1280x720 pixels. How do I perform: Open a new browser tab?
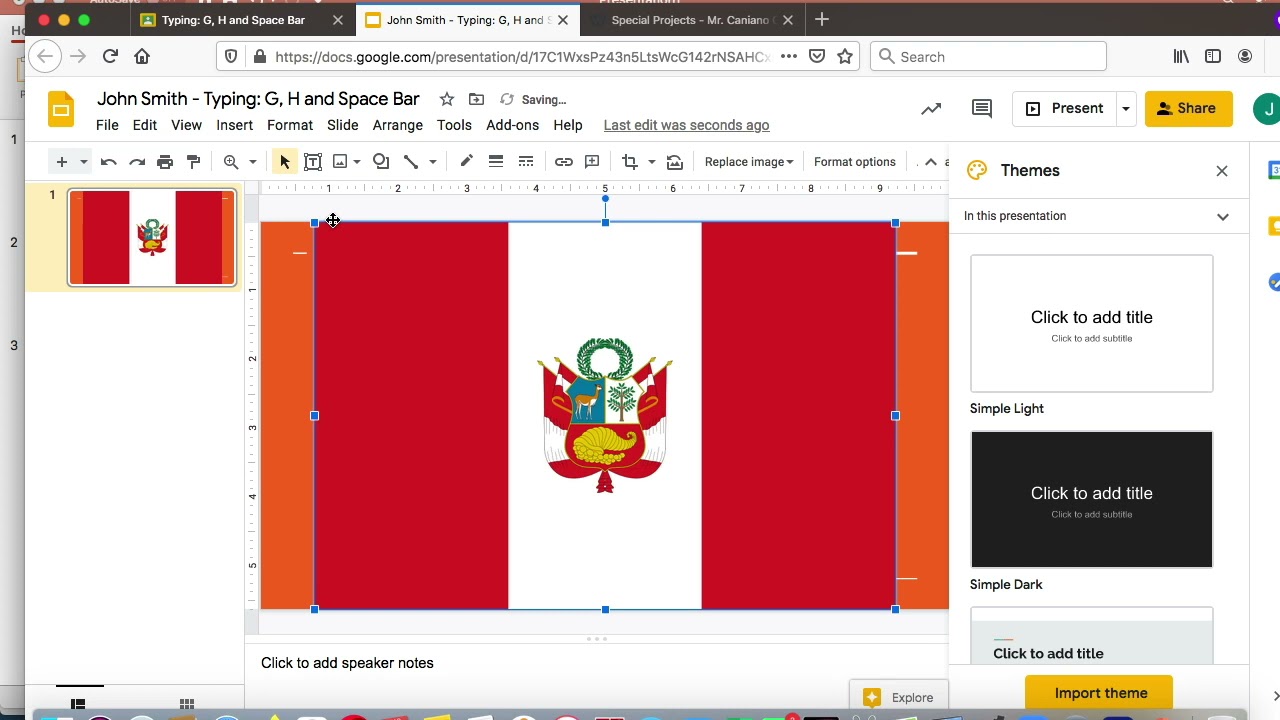(x=821, y=20)
